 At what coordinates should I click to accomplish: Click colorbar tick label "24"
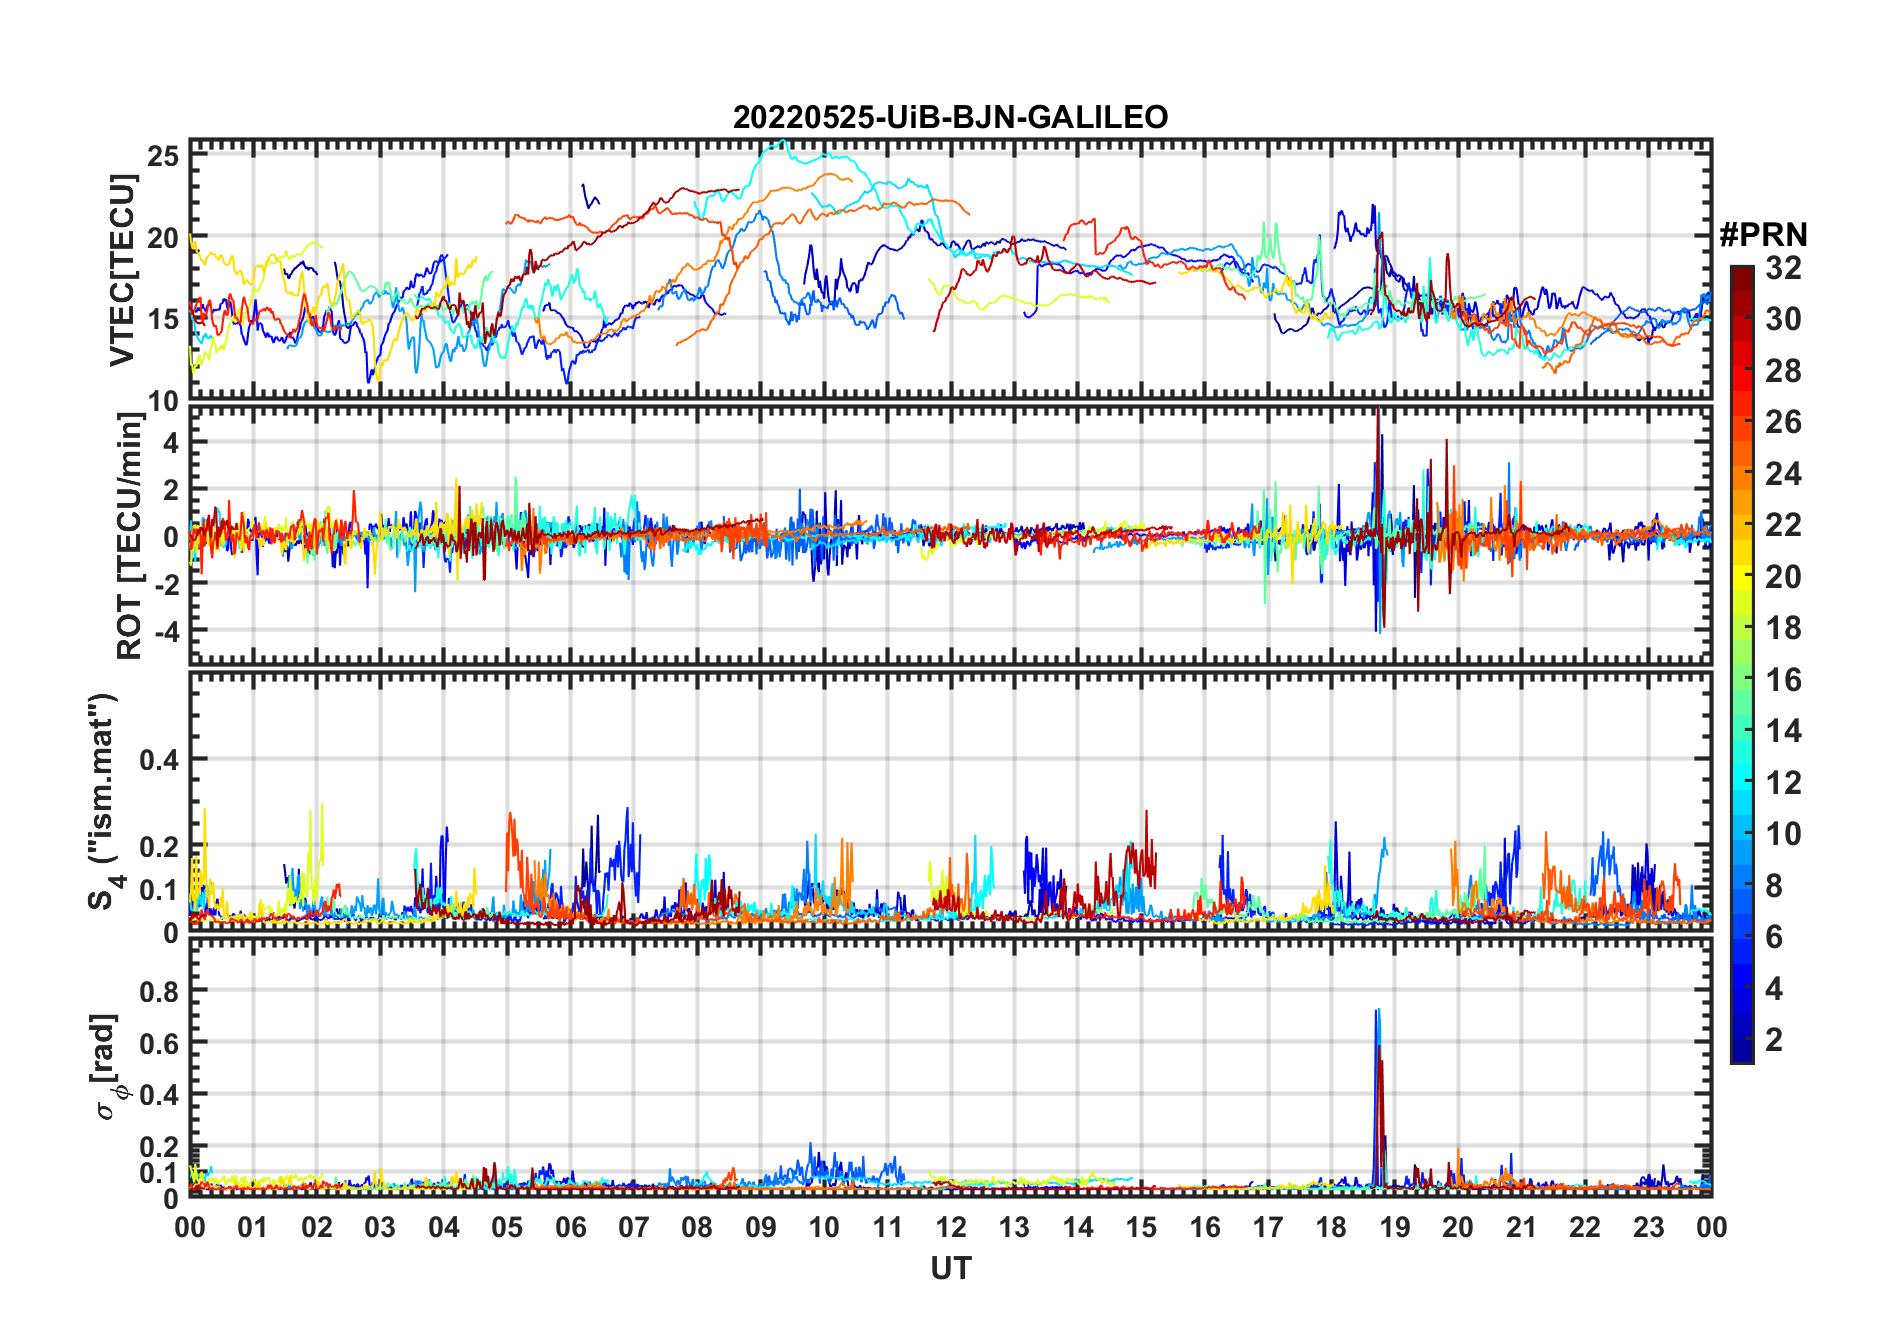point(1783,474)
